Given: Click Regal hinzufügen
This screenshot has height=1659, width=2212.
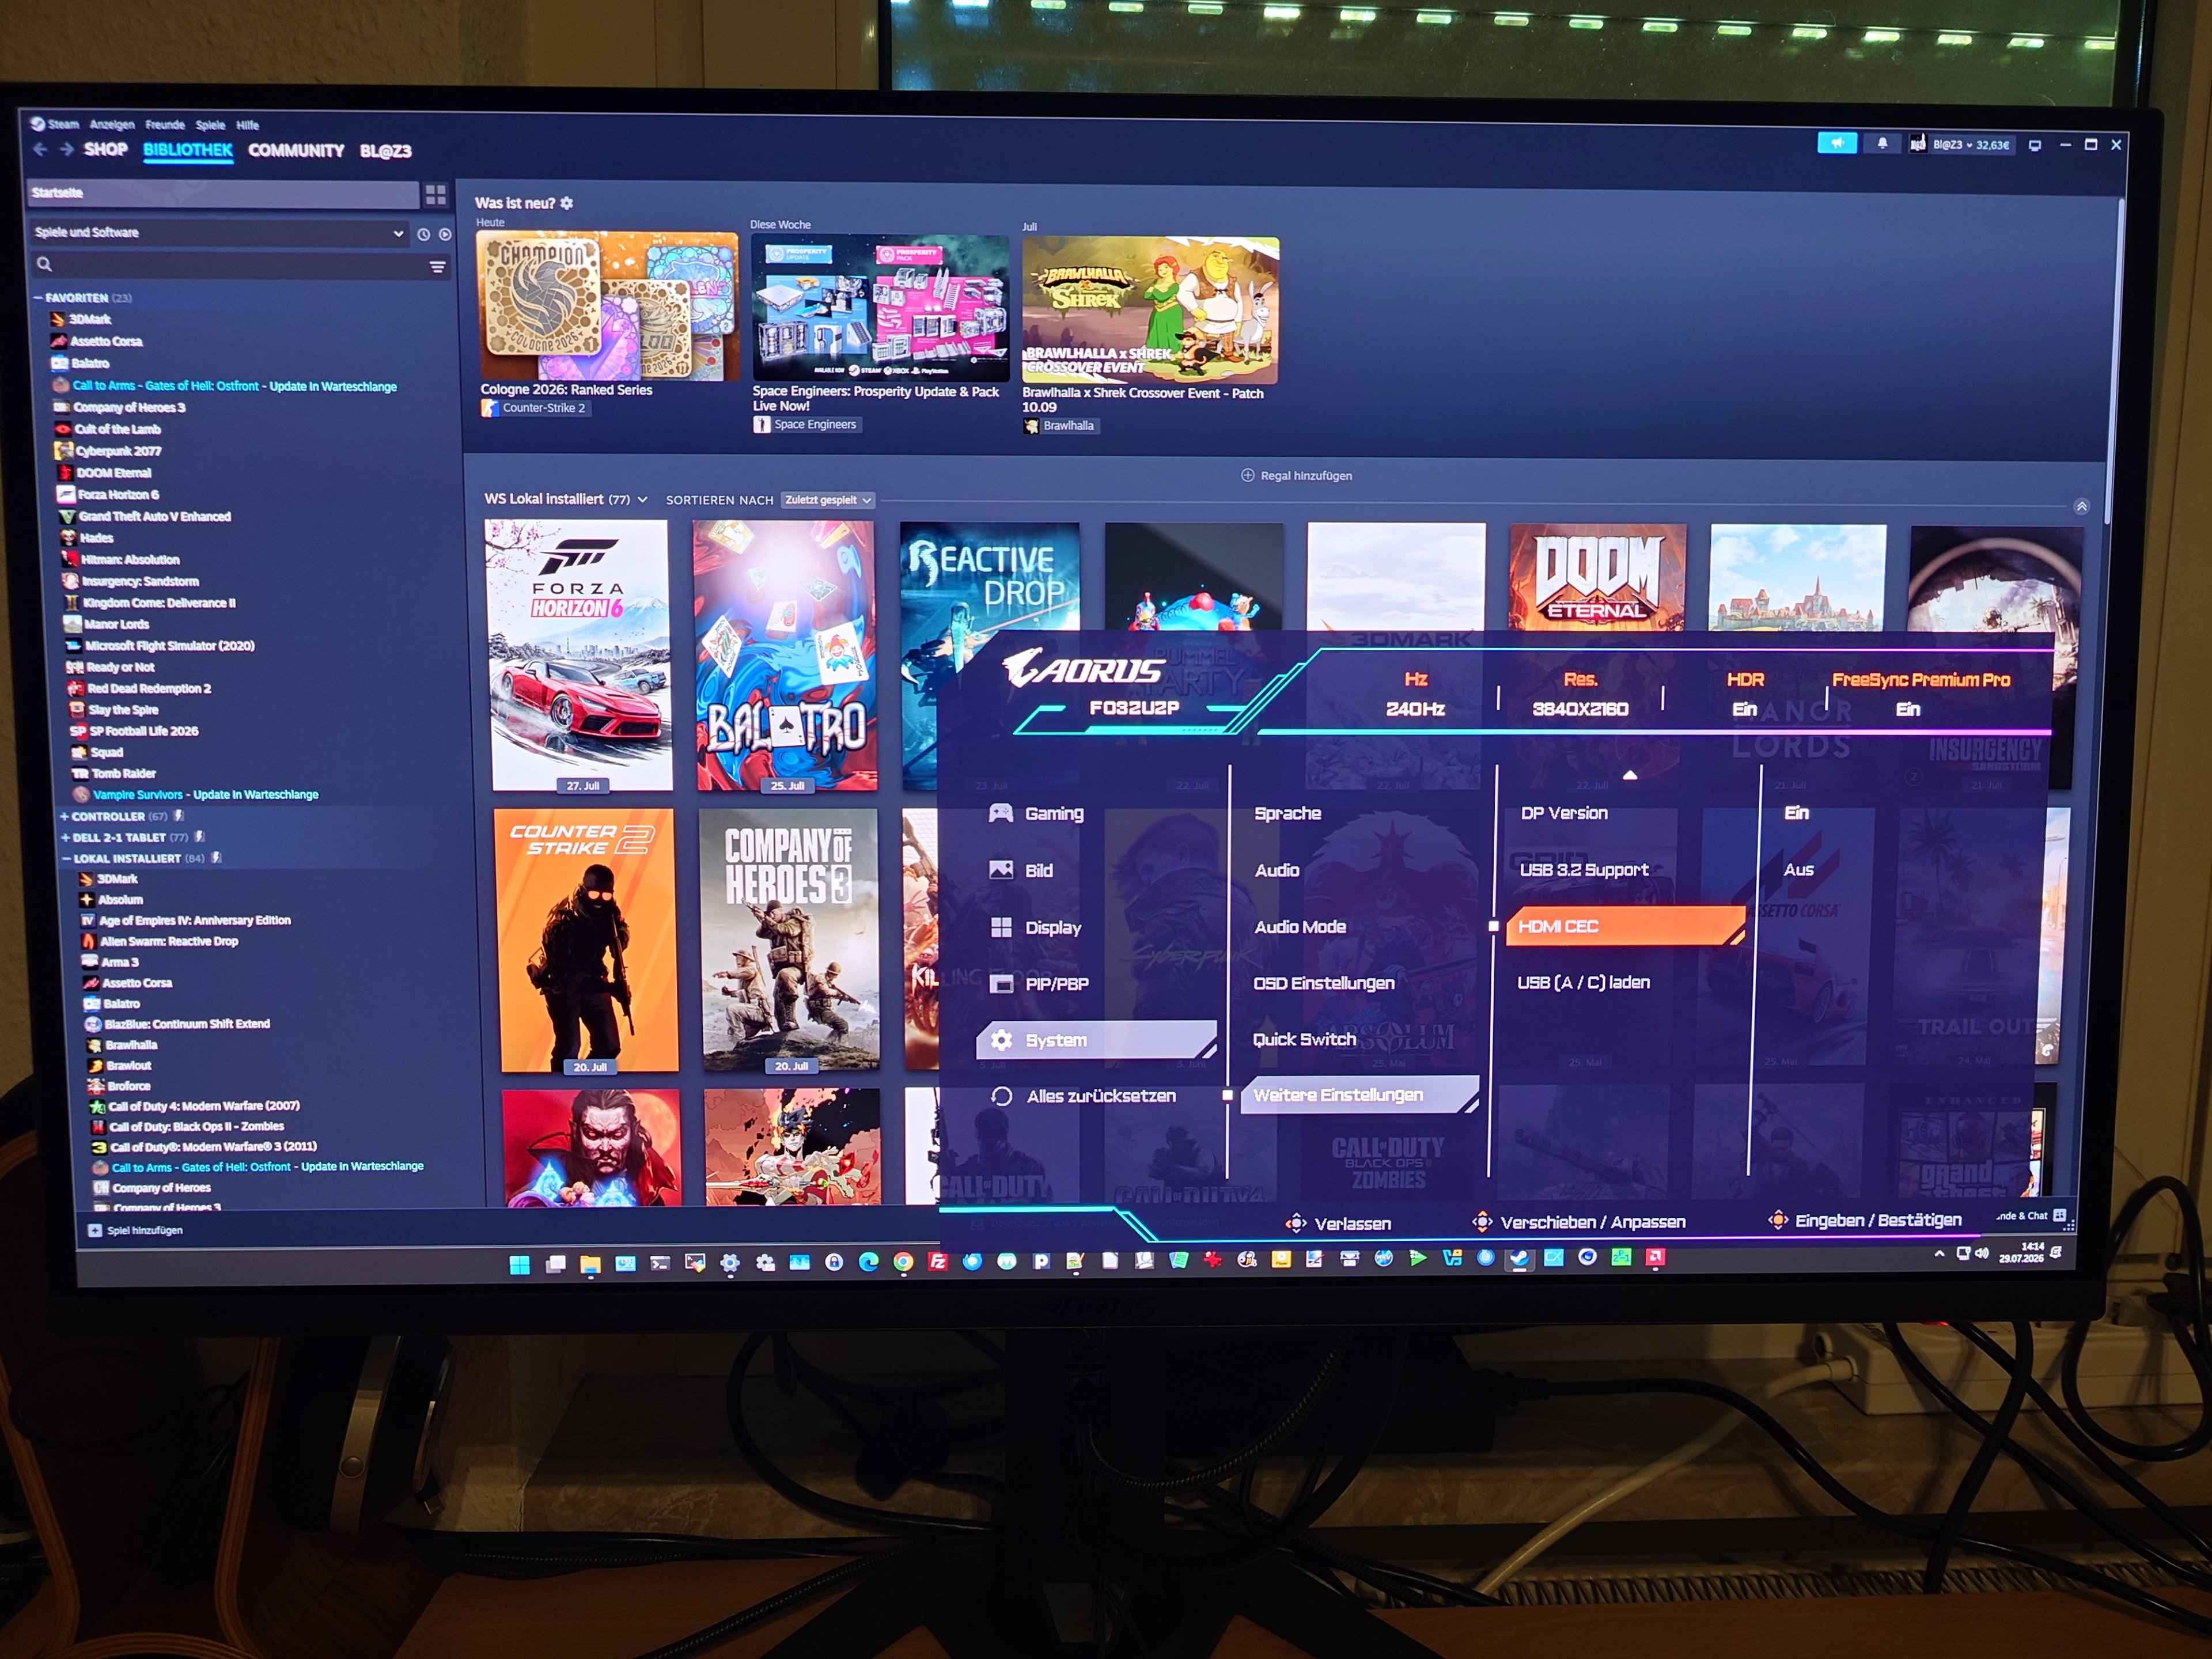Looking at the screenshot, I should [1297, 476].
